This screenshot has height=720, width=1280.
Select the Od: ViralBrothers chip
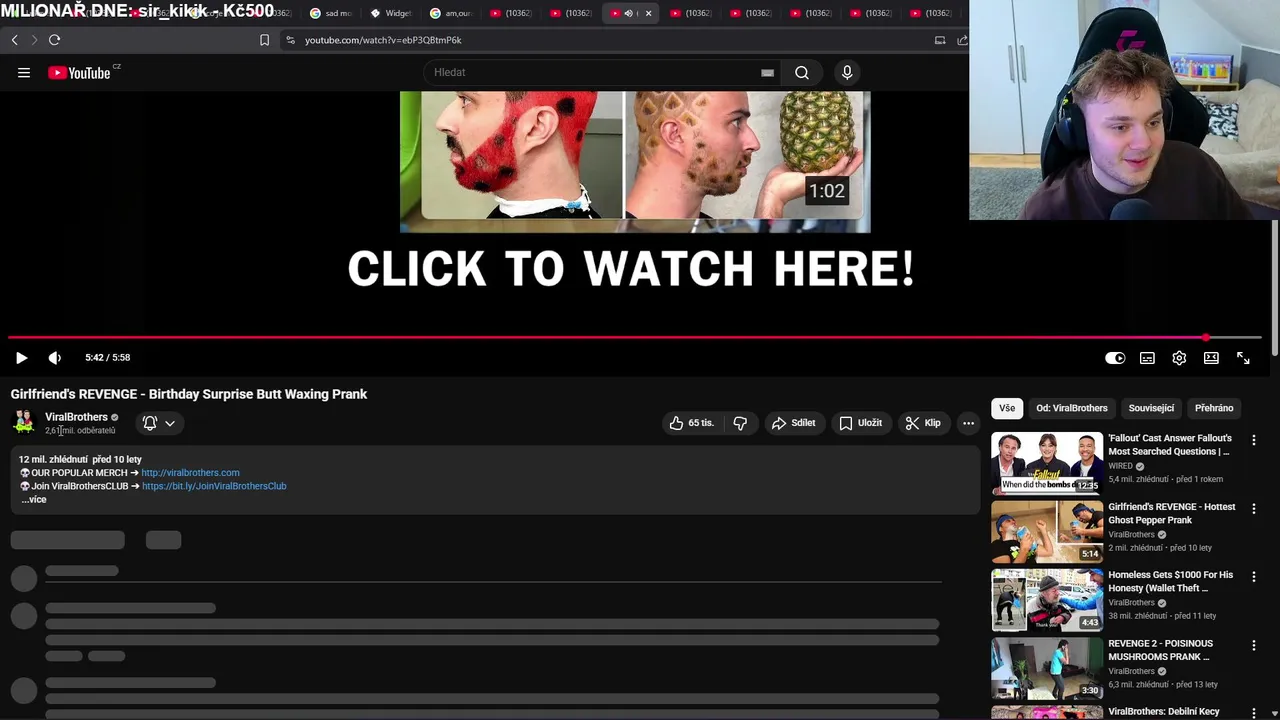click(x=1072, y=408)
